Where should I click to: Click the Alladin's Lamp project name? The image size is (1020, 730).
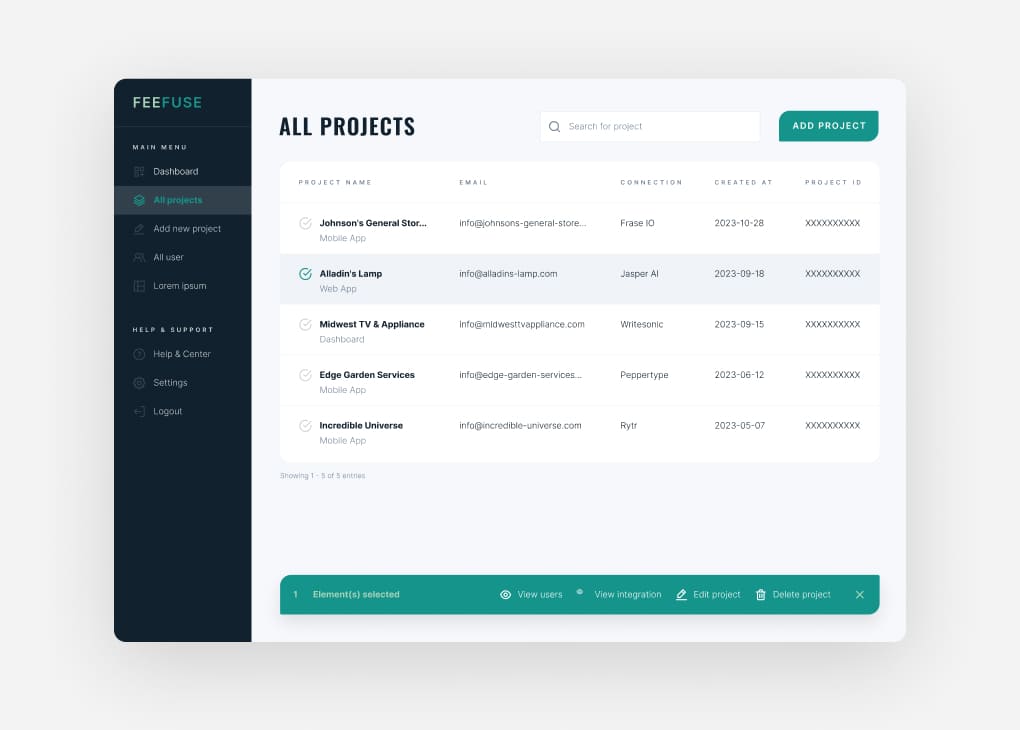351,274
